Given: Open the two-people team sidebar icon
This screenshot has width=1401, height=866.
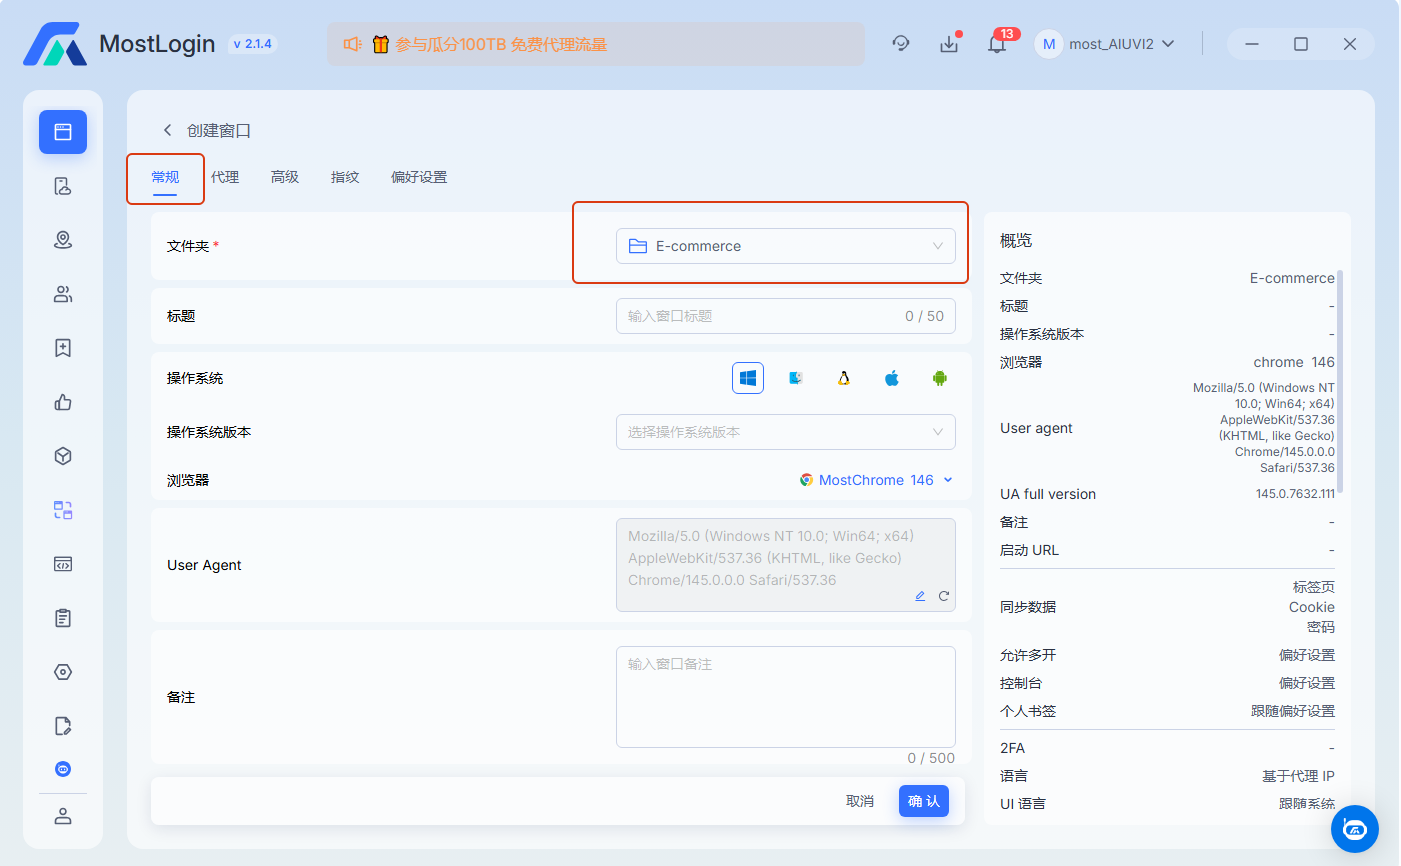Looking at the screenshot, I should tap(63, 294).
